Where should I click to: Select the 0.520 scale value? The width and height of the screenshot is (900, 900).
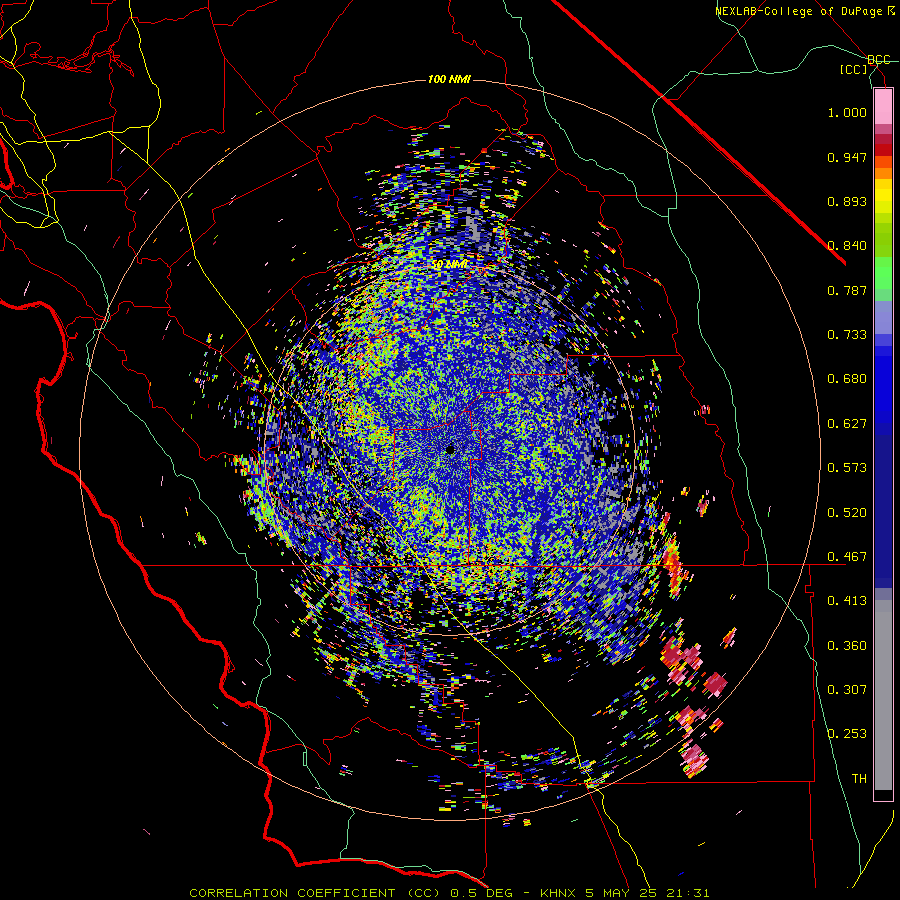click(847, 513)
